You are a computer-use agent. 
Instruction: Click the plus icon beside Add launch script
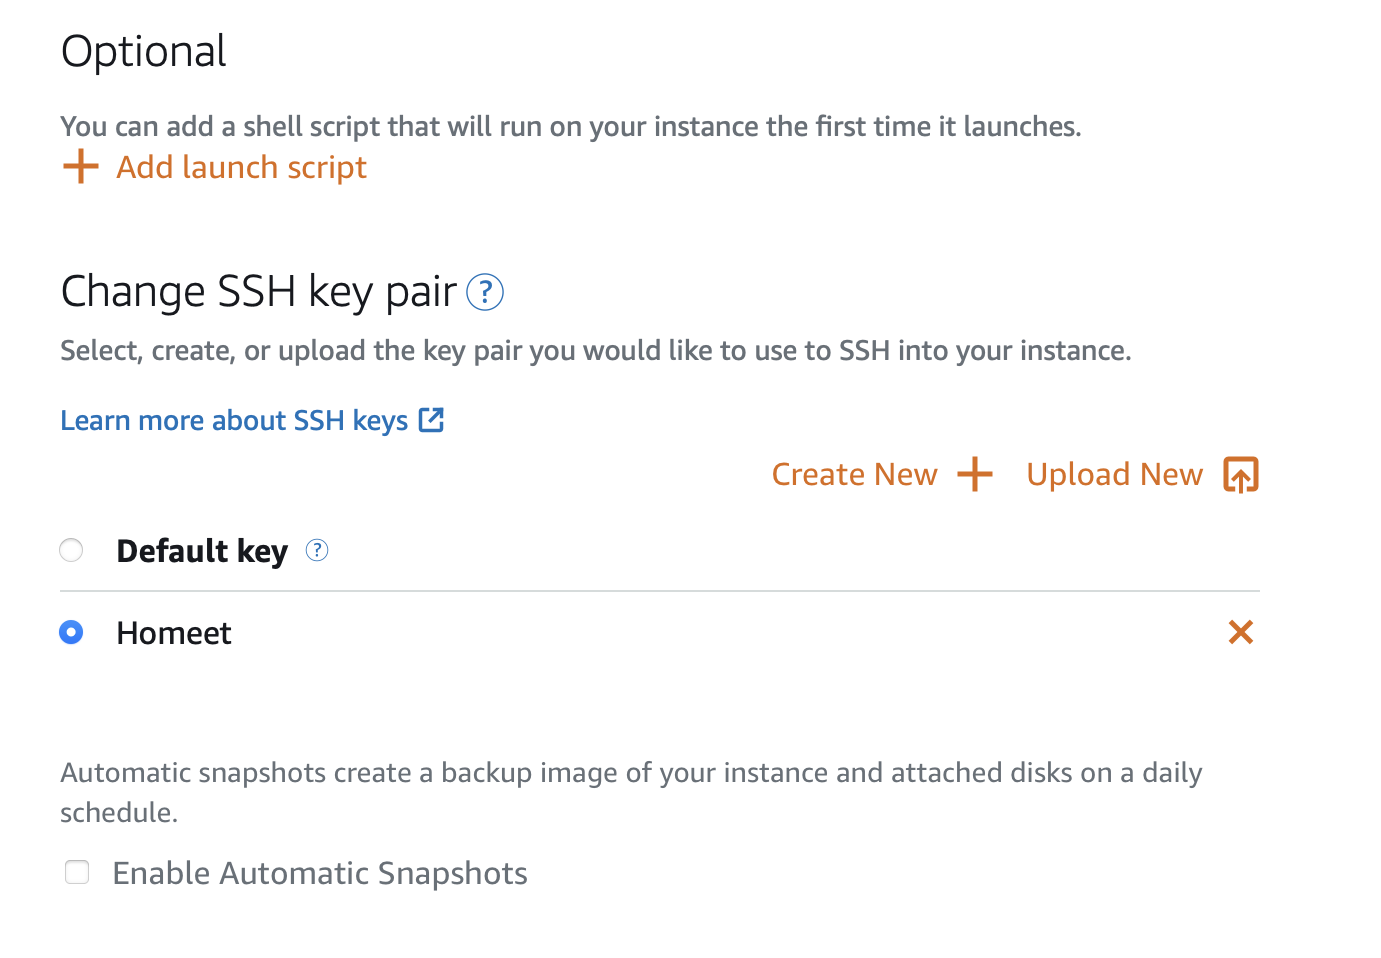pyautogui.click(x=80, y=166)
